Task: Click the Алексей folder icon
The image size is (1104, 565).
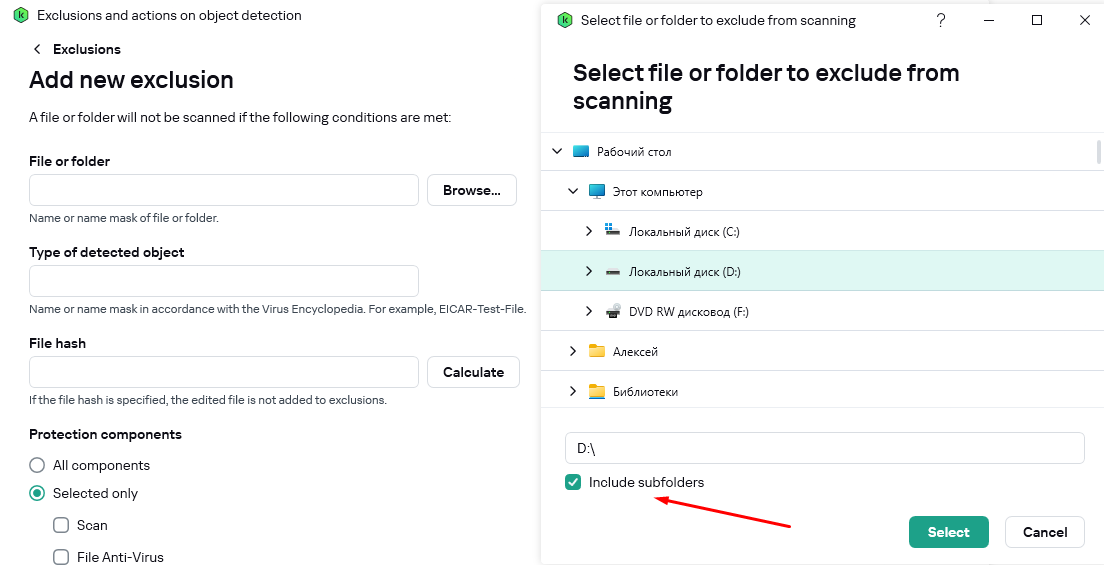Action: (597, 351)
